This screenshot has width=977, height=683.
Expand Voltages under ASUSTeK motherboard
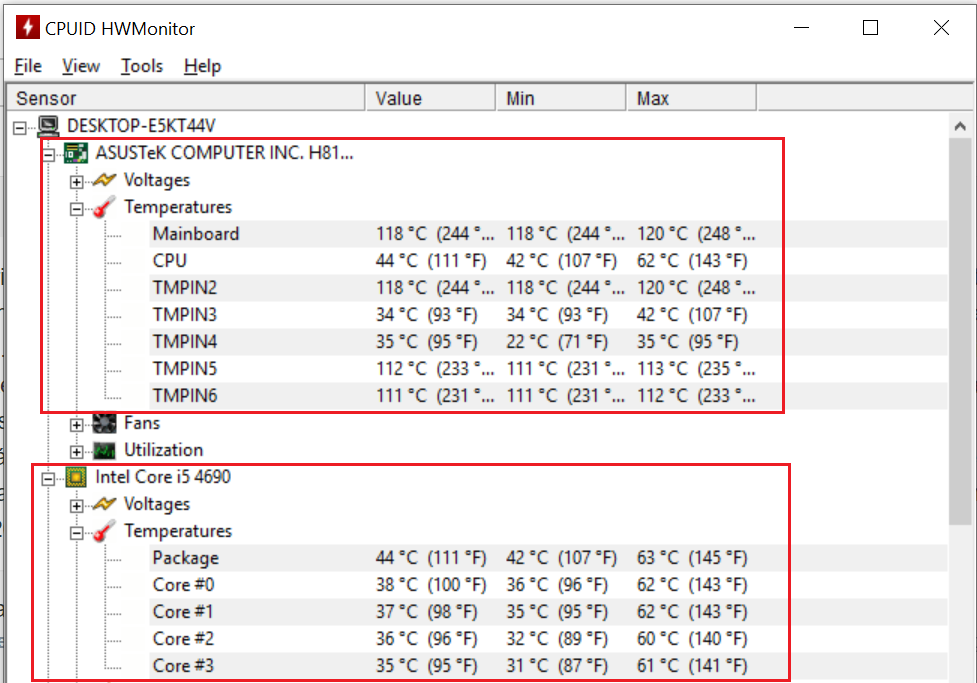pyautogui.click(x=76, y=182)
